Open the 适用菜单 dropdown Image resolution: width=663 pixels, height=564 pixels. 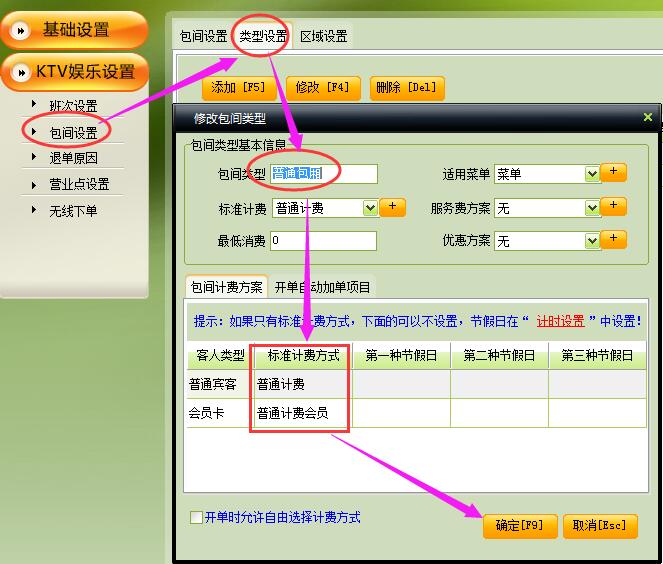[x=591, y=174]
